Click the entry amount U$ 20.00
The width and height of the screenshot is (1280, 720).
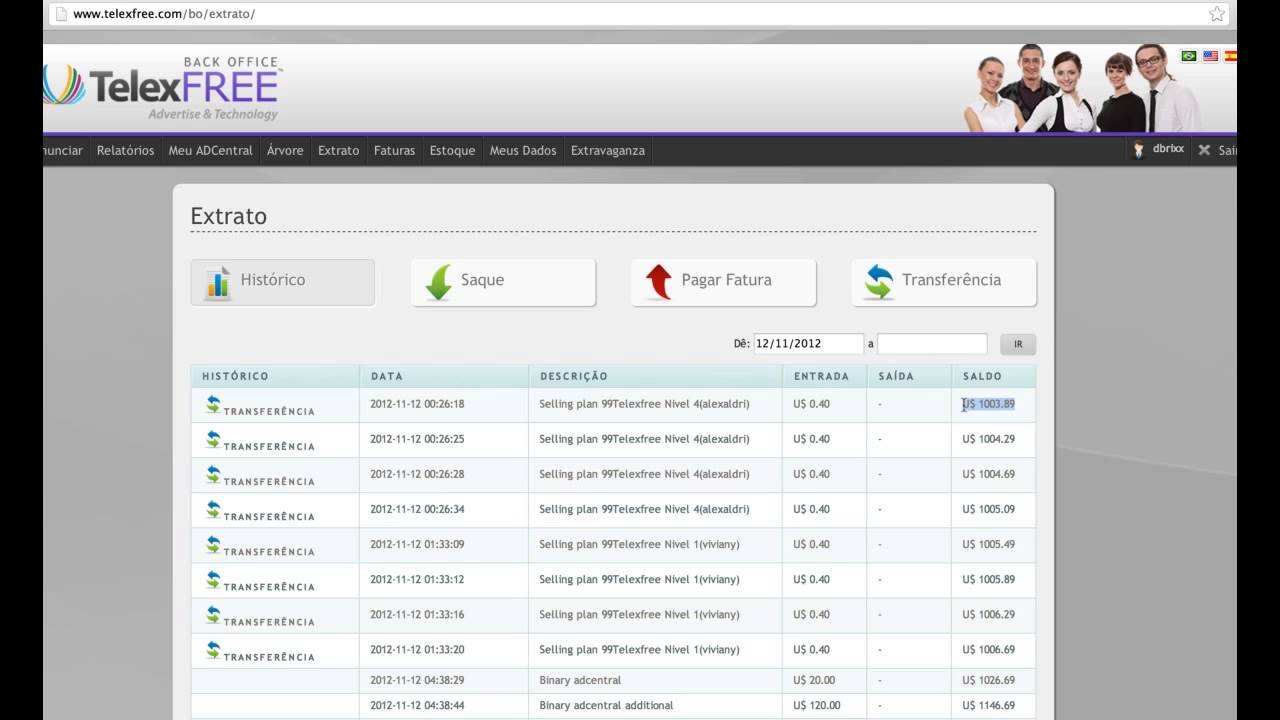tap(815, 680)
